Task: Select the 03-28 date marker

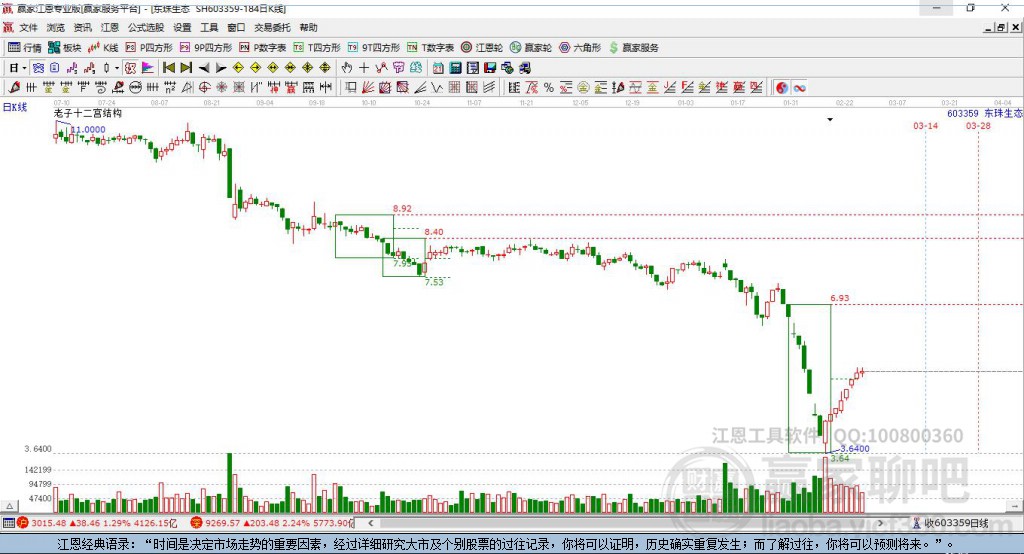Action: [978, 126]
